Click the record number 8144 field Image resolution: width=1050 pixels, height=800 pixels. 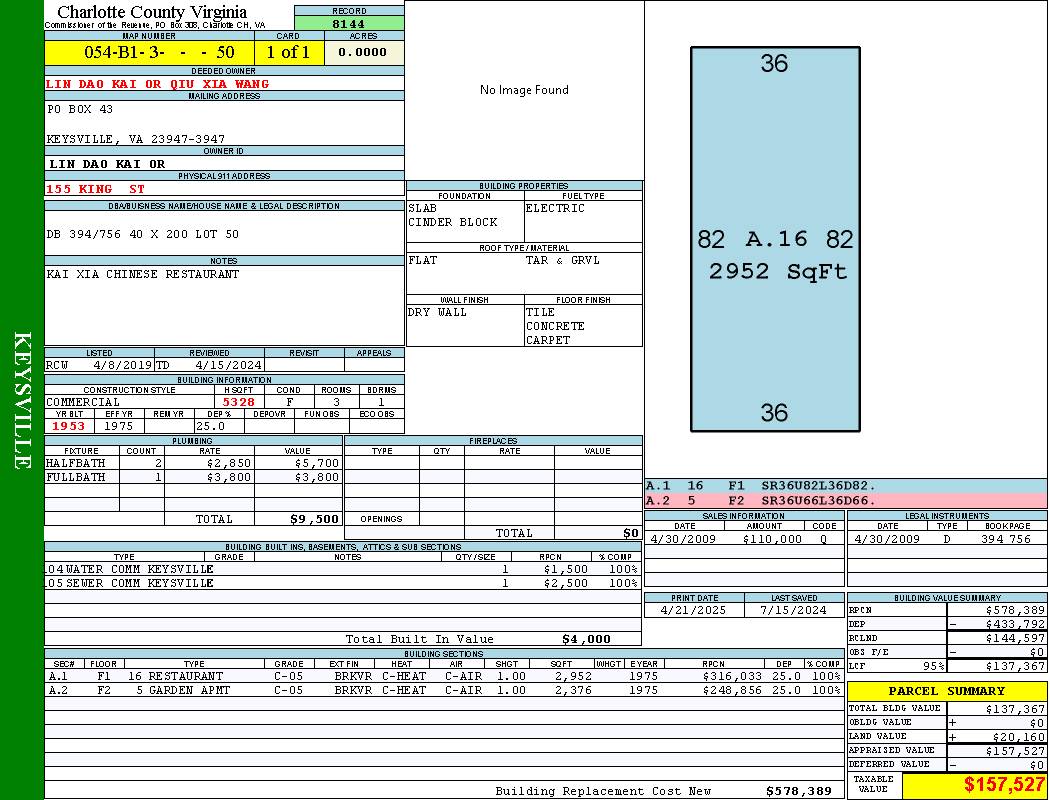point(348,23)
